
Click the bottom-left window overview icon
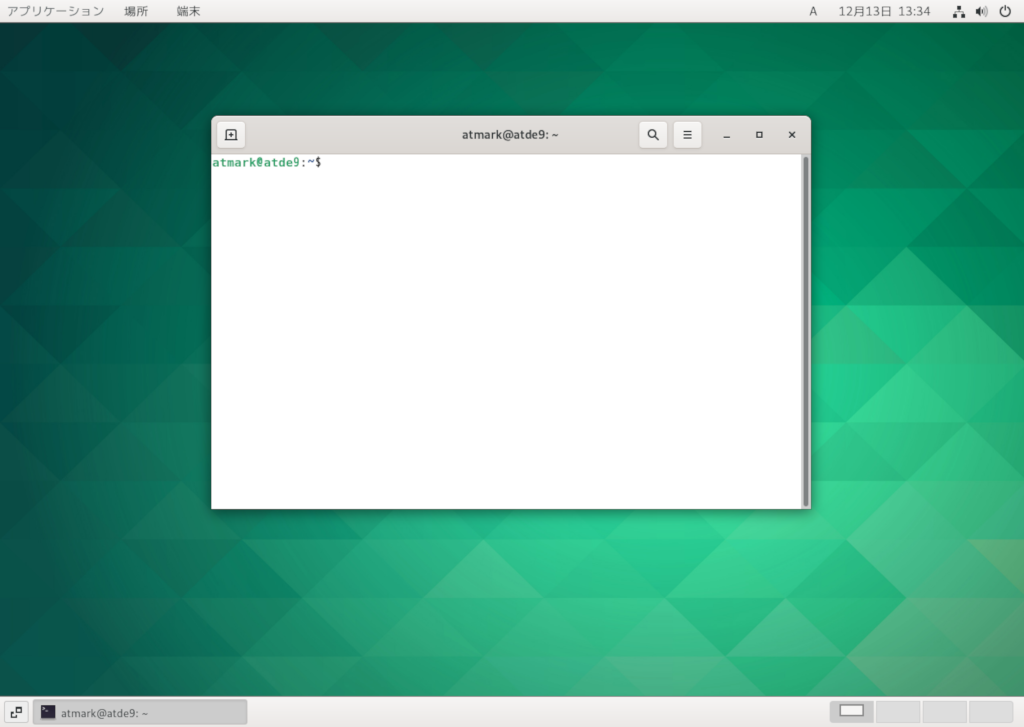pyautogui.click(x=16, y=712)
